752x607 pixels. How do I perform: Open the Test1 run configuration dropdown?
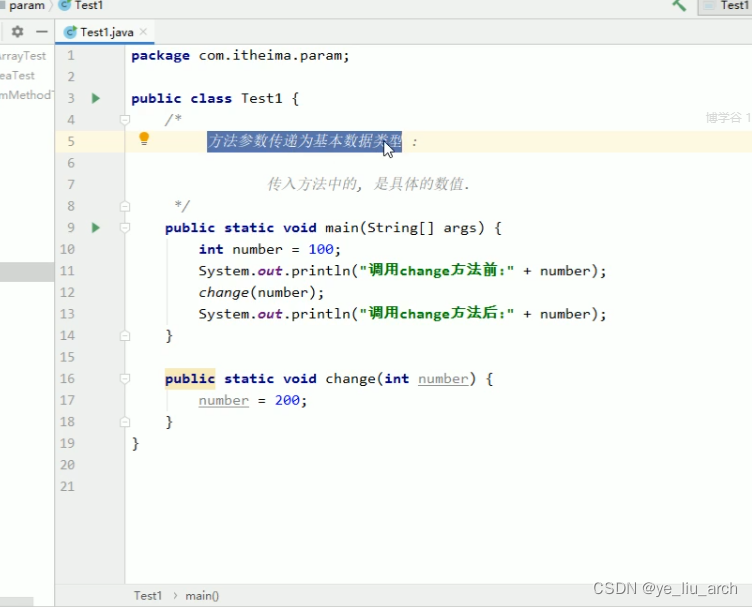[725, 6]
